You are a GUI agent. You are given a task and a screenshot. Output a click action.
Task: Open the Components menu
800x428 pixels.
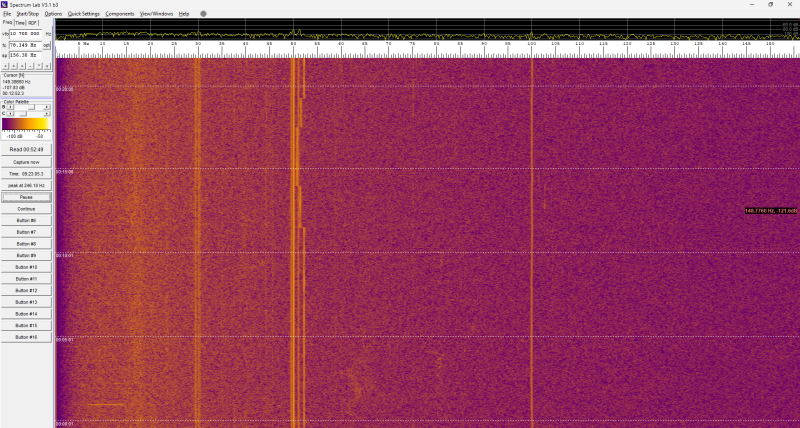click(x=120, y=14)
